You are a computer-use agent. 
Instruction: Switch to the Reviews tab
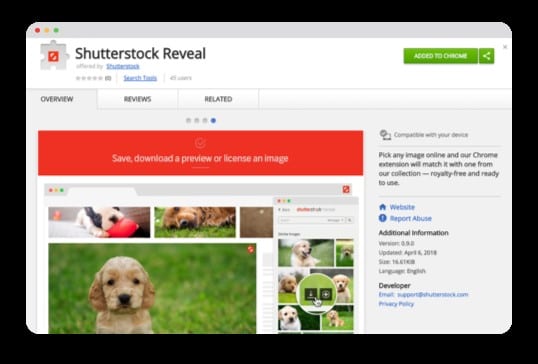(x=137, y=99)
